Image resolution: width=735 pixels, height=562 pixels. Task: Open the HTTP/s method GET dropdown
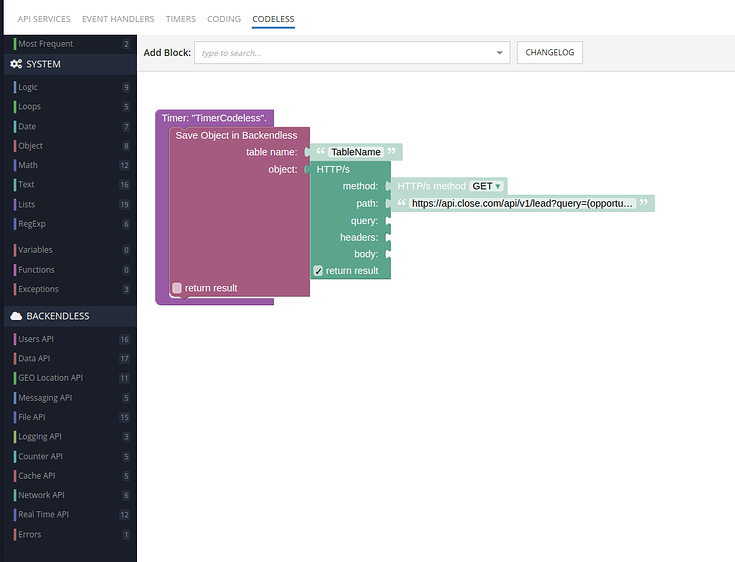487,186
